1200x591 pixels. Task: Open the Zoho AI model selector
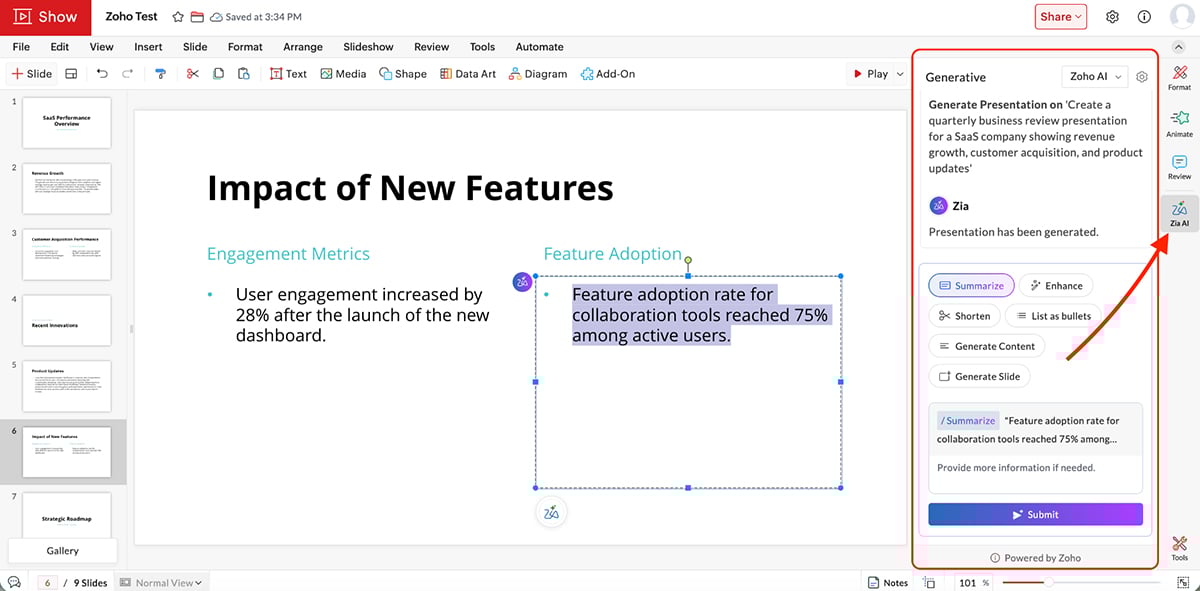(1094, 76)
